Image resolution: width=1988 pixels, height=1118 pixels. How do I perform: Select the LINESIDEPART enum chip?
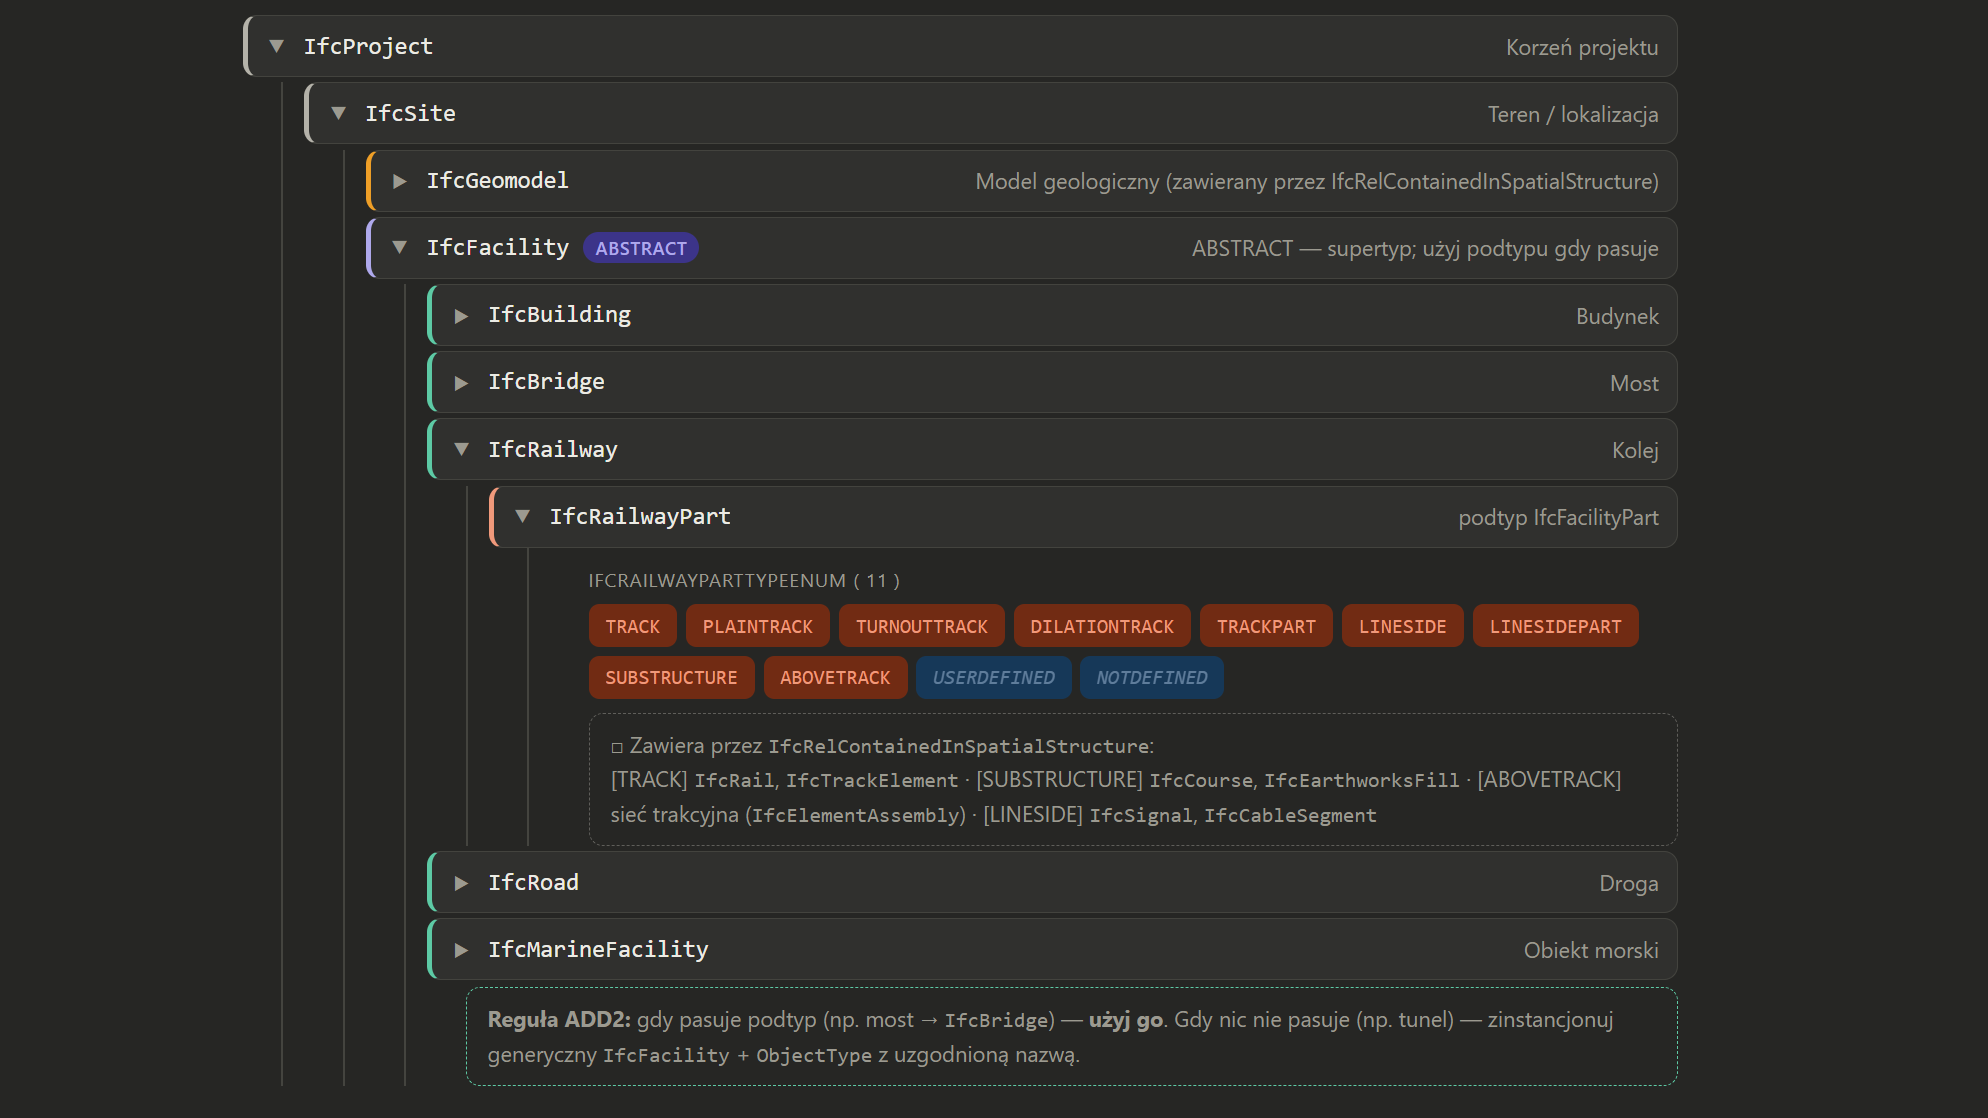1556,626
